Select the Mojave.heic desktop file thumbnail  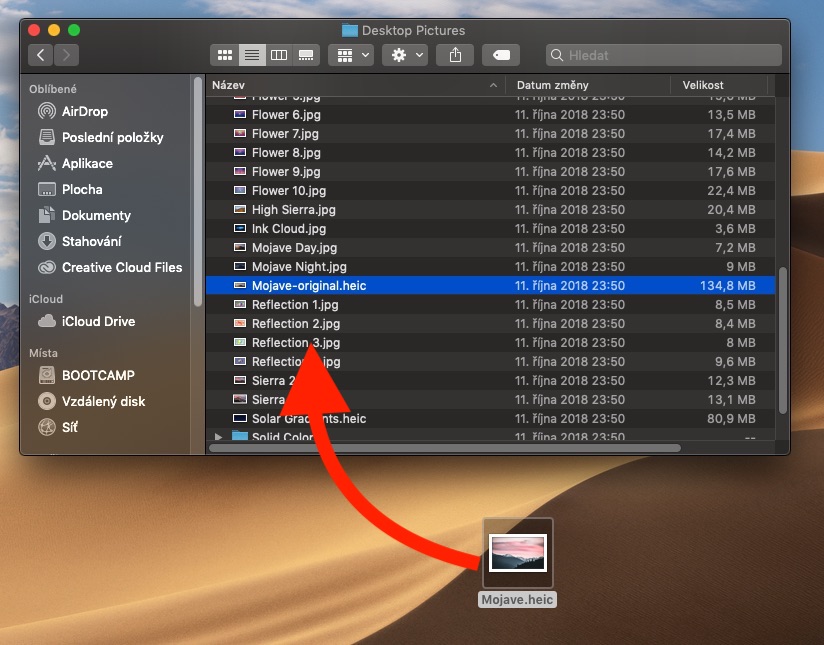coord(518,552)
